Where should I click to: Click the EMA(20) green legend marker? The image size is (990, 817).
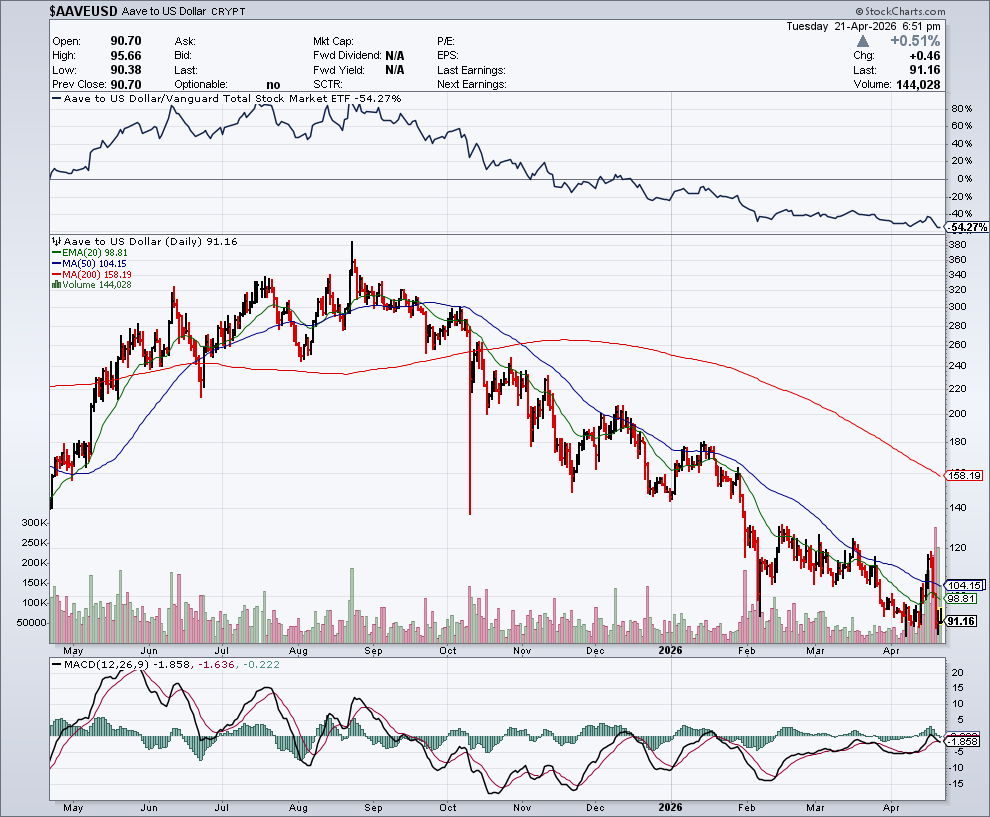[x=54, y=253]
